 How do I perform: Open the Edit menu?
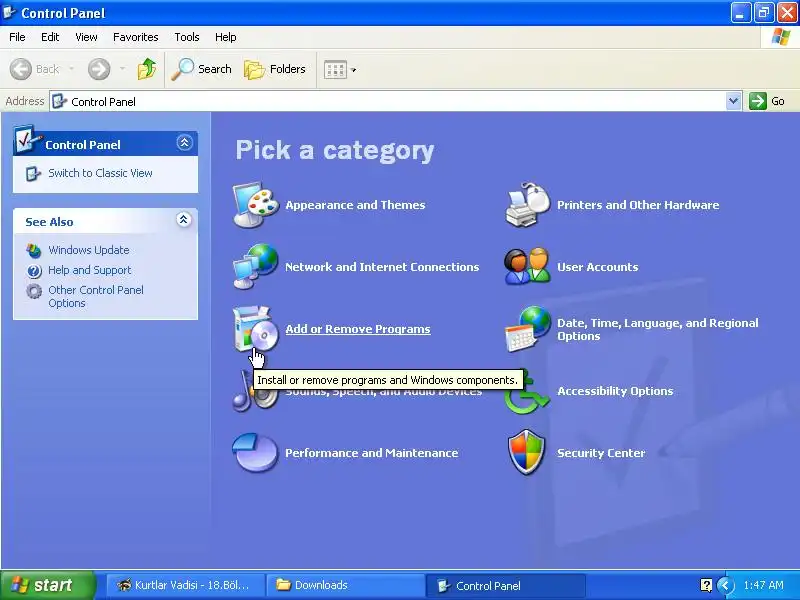coord(50,37)
